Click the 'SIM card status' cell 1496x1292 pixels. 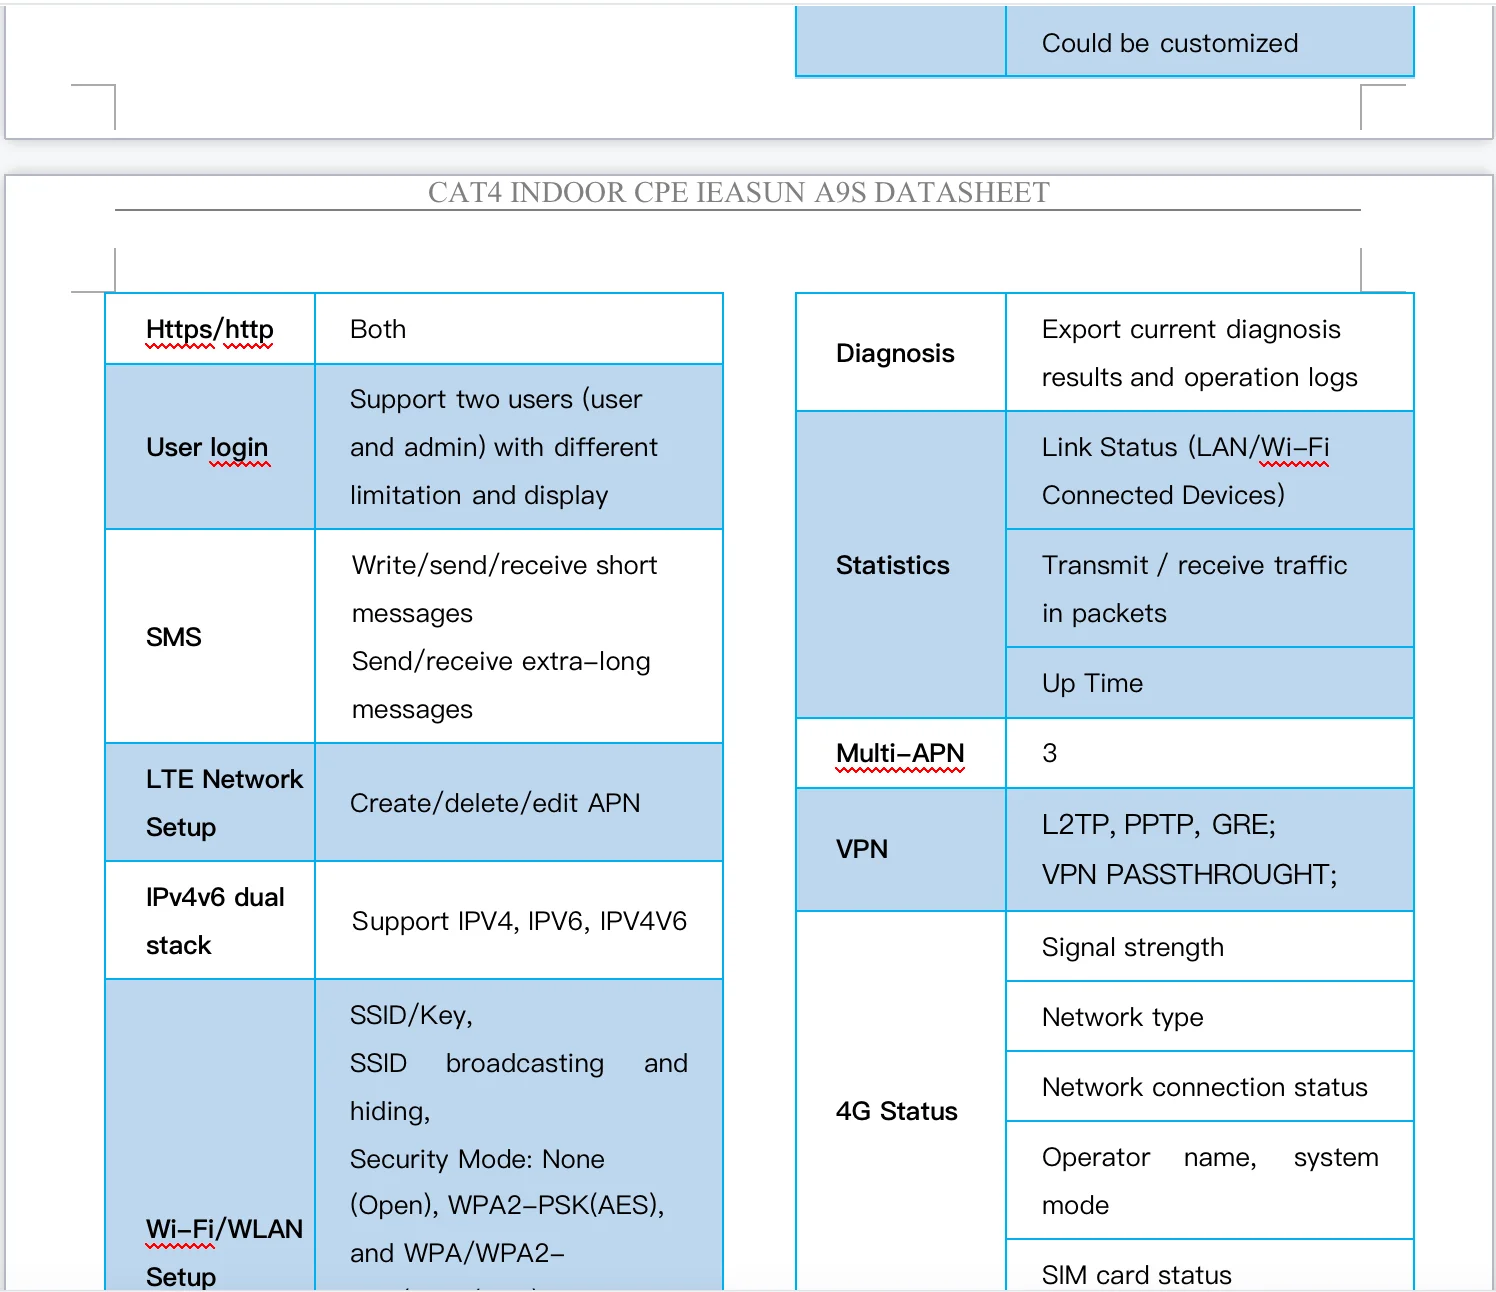click(1136, 1274)
